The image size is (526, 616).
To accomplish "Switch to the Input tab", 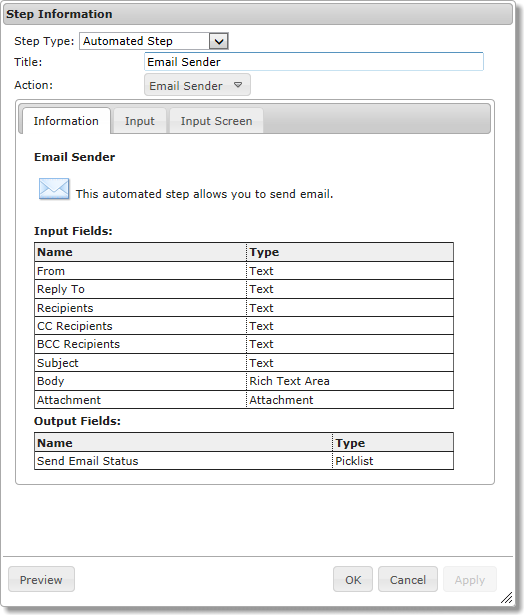I will tap(139, 121).
